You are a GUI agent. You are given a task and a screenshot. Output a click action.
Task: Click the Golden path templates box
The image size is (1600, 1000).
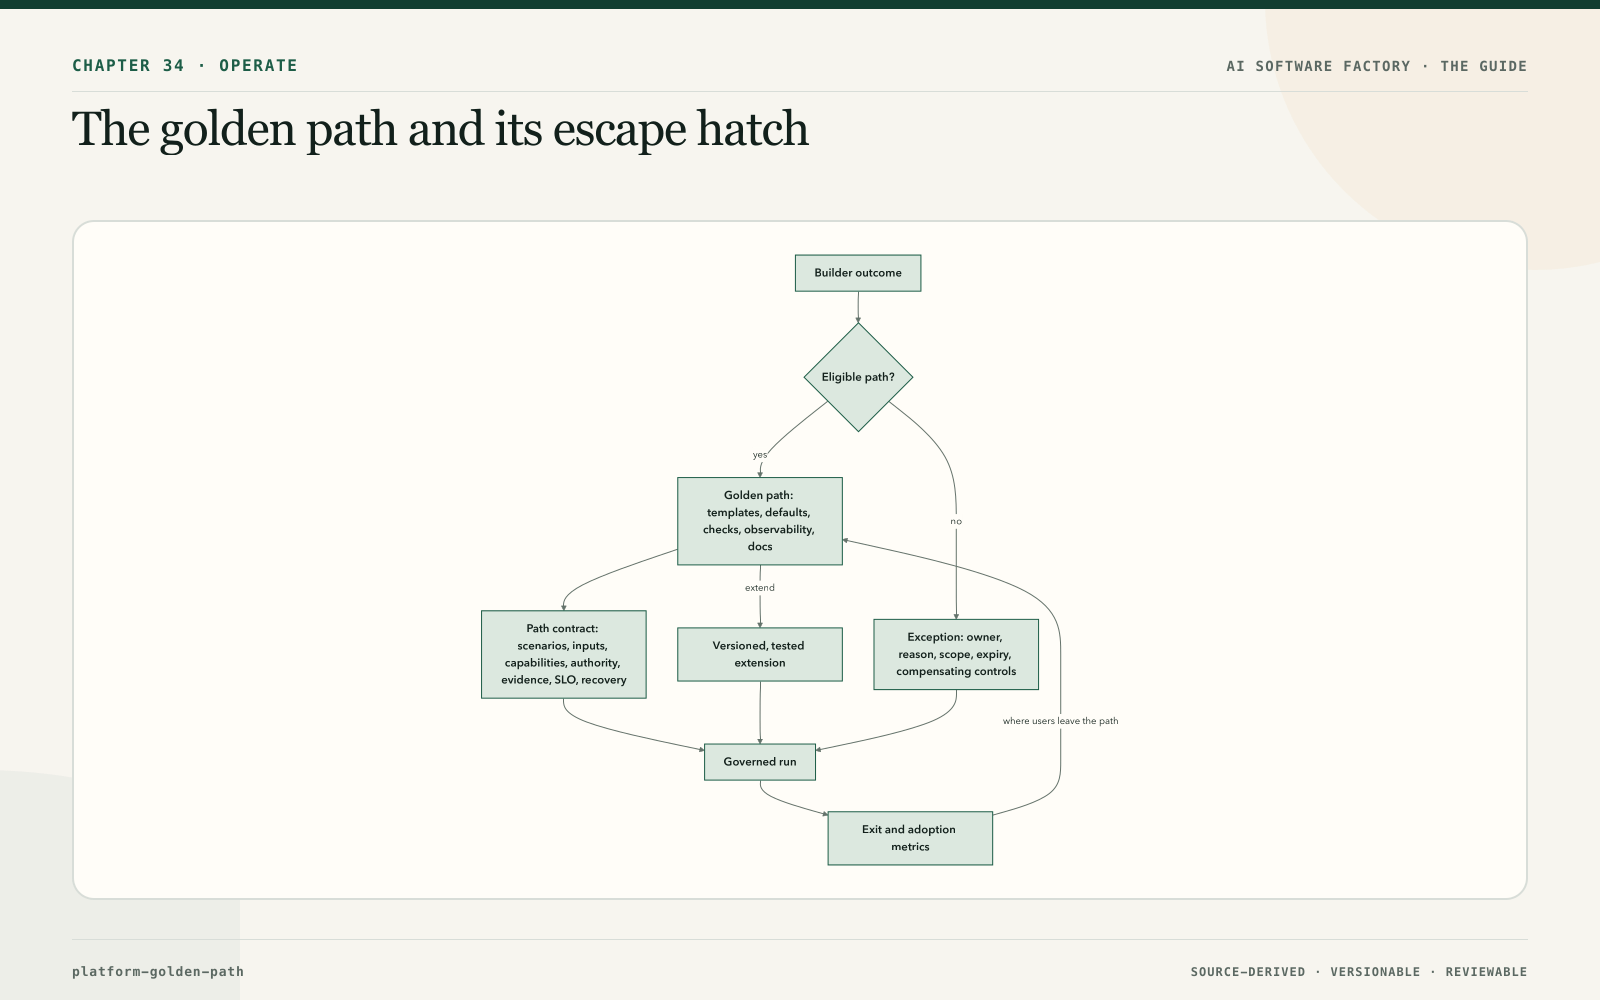pos(760,521)
